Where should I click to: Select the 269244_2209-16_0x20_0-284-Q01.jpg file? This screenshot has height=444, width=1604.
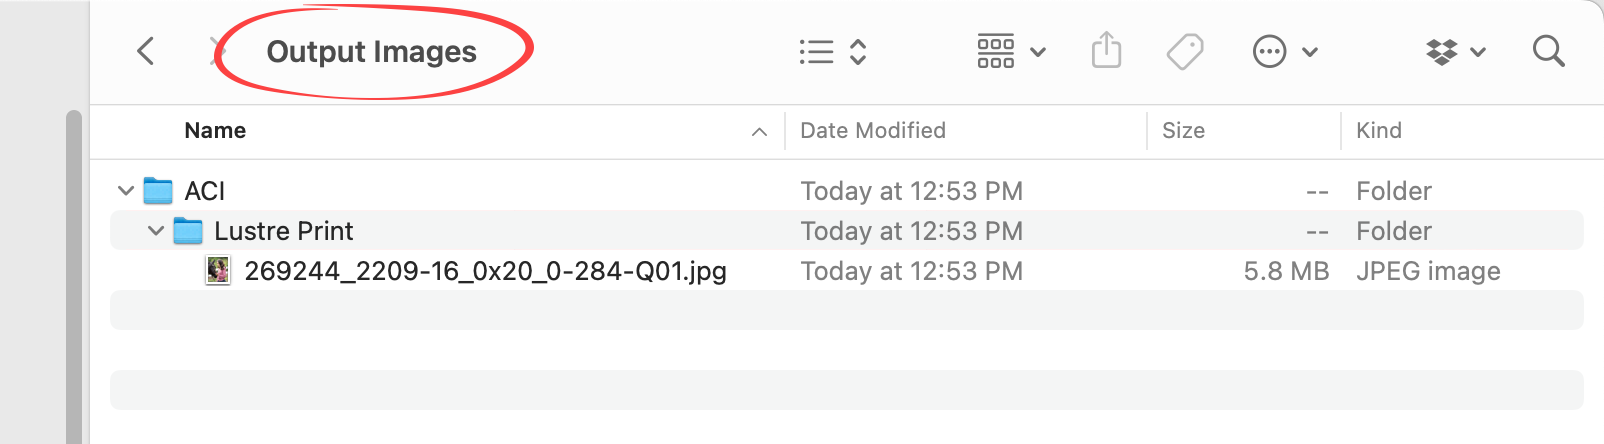pos(485,271)
